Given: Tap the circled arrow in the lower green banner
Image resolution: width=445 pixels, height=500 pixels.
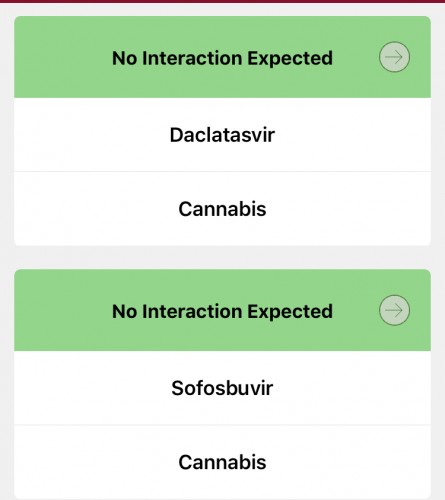Looking at the screenshot, I should click(x=394, y=310).
